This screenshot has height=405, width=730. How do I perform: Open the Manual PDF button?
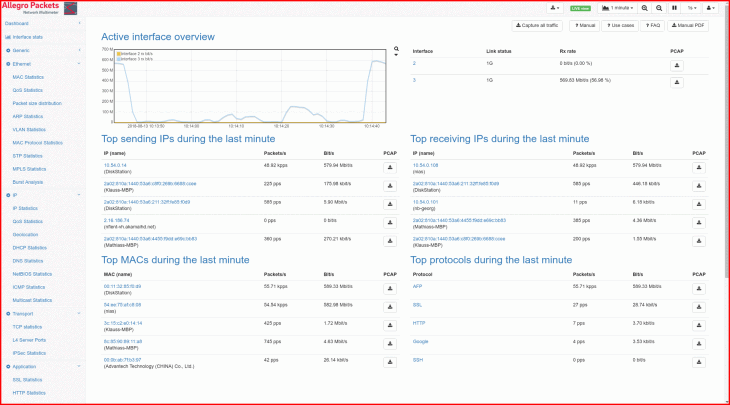(688, 25)
